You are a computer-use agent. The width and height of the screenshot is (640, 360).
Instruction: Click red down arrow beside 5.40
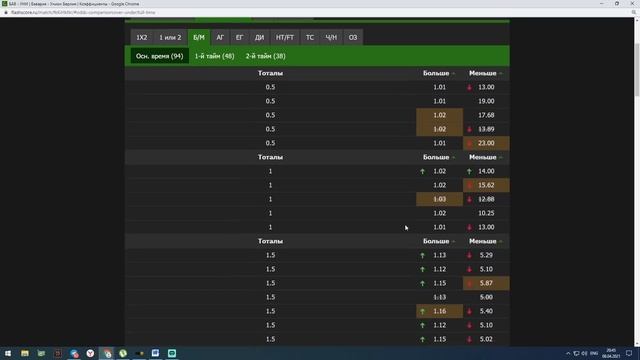[469, 311]
